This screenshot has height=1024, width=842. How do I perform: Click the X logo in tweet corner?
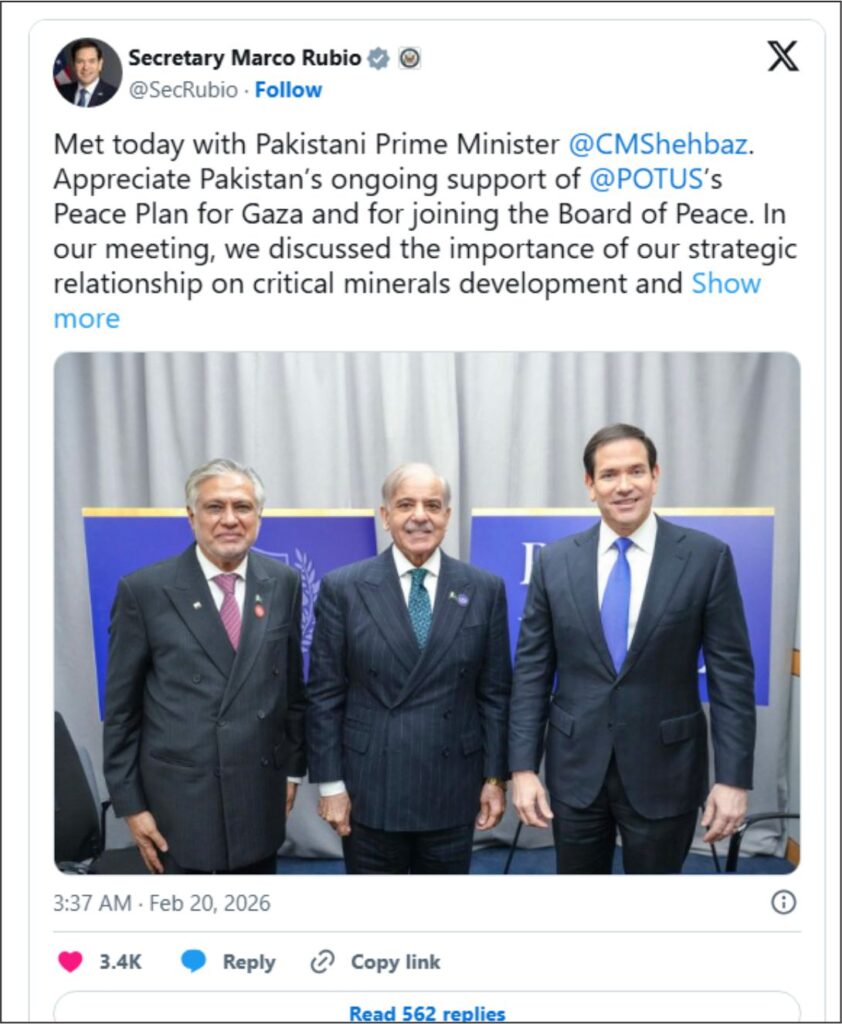(783, 57)
